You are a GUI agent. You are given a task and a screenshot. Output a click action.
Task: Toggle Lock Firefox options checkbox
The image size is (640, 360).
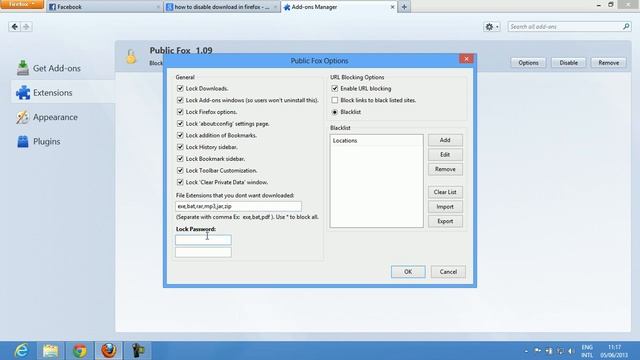point(180,111)
